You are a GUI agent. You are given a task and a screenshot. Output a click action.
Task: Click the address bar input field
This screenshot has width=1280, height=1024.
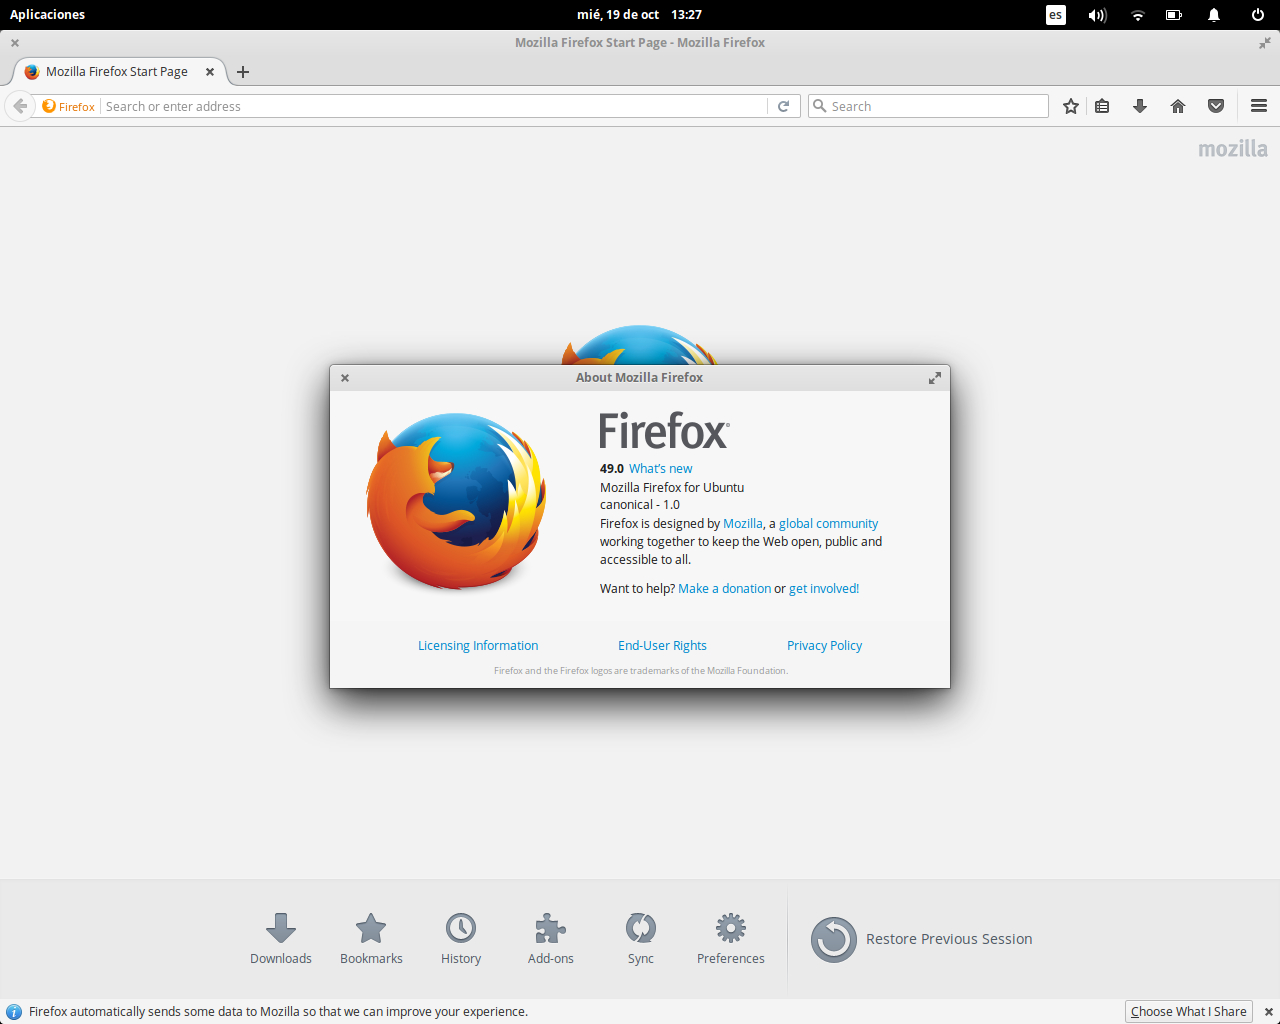[435, 106]
